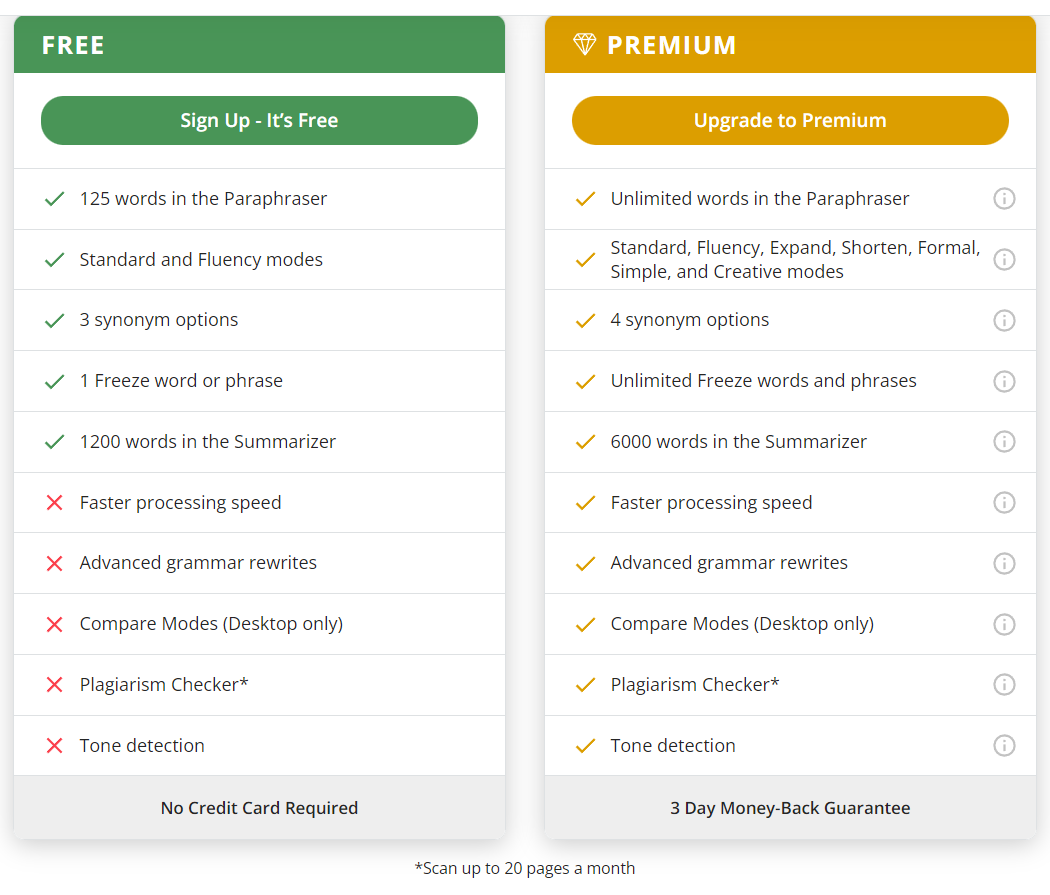
Task: Click the diamond icon in Premium header
Action: click(x=584, y=45)
